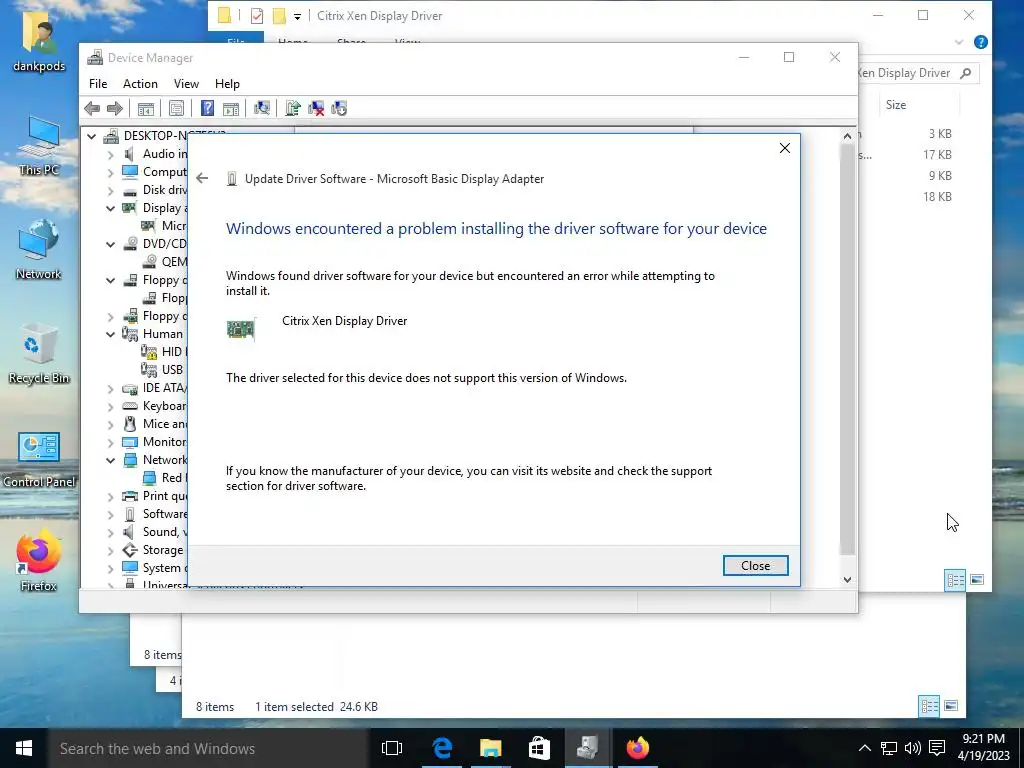Click the Citrix Xen Display Driver card icon
1024x768 pixels.
point(241,329)
